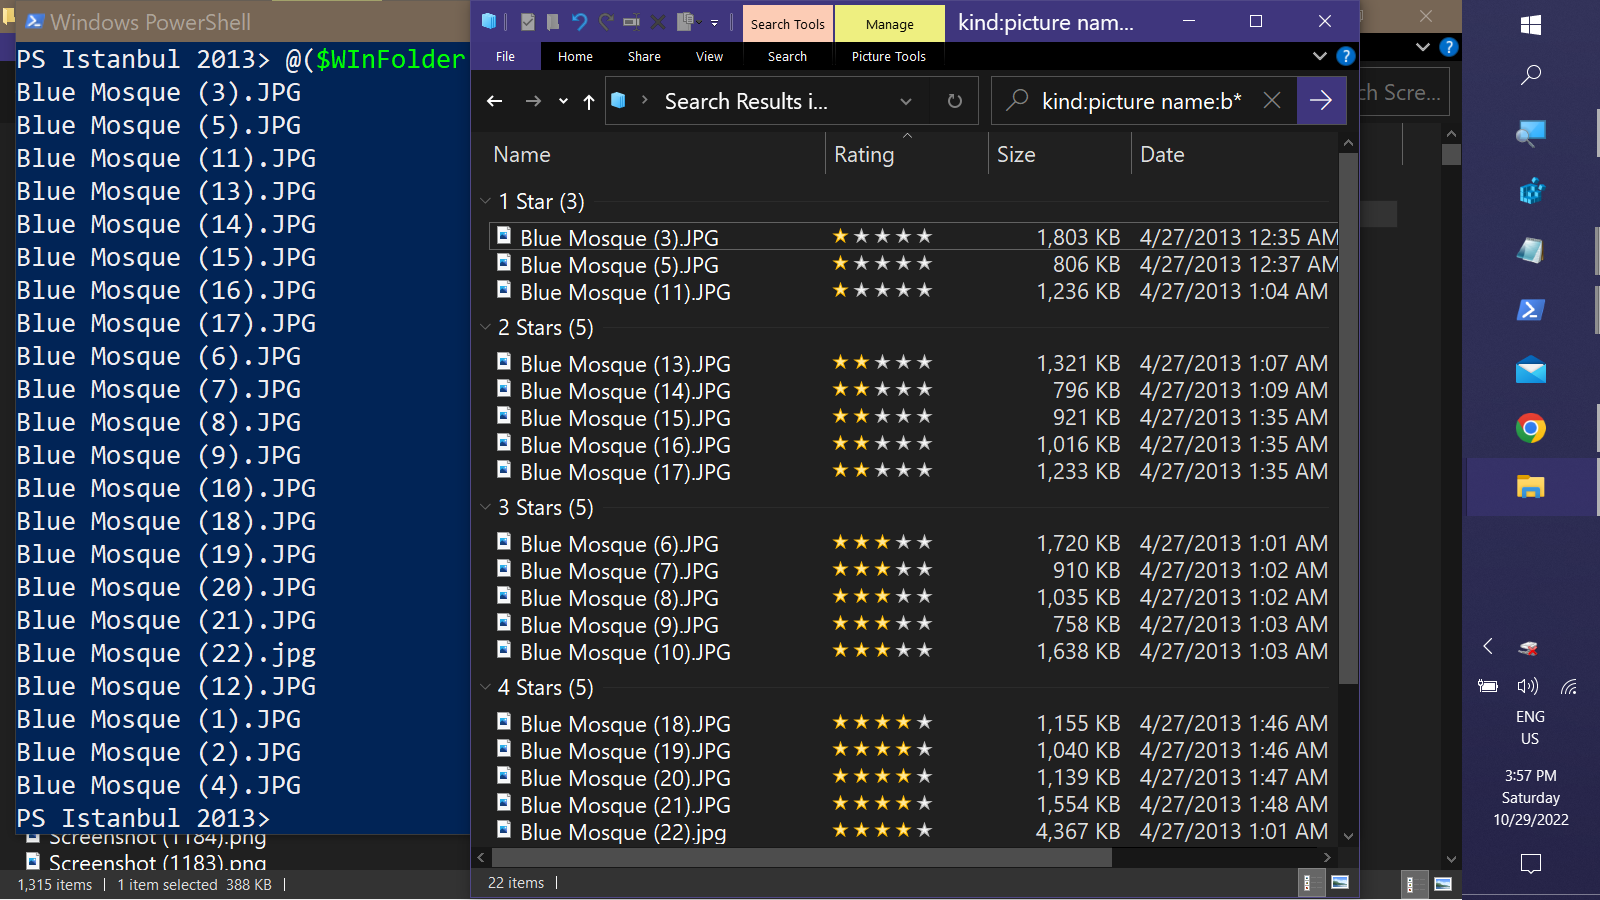The image size is (1600, 900).
Task: Toggle large icons view in background Explorer window
Action: pyautogui.click(x=1443, y=884)
